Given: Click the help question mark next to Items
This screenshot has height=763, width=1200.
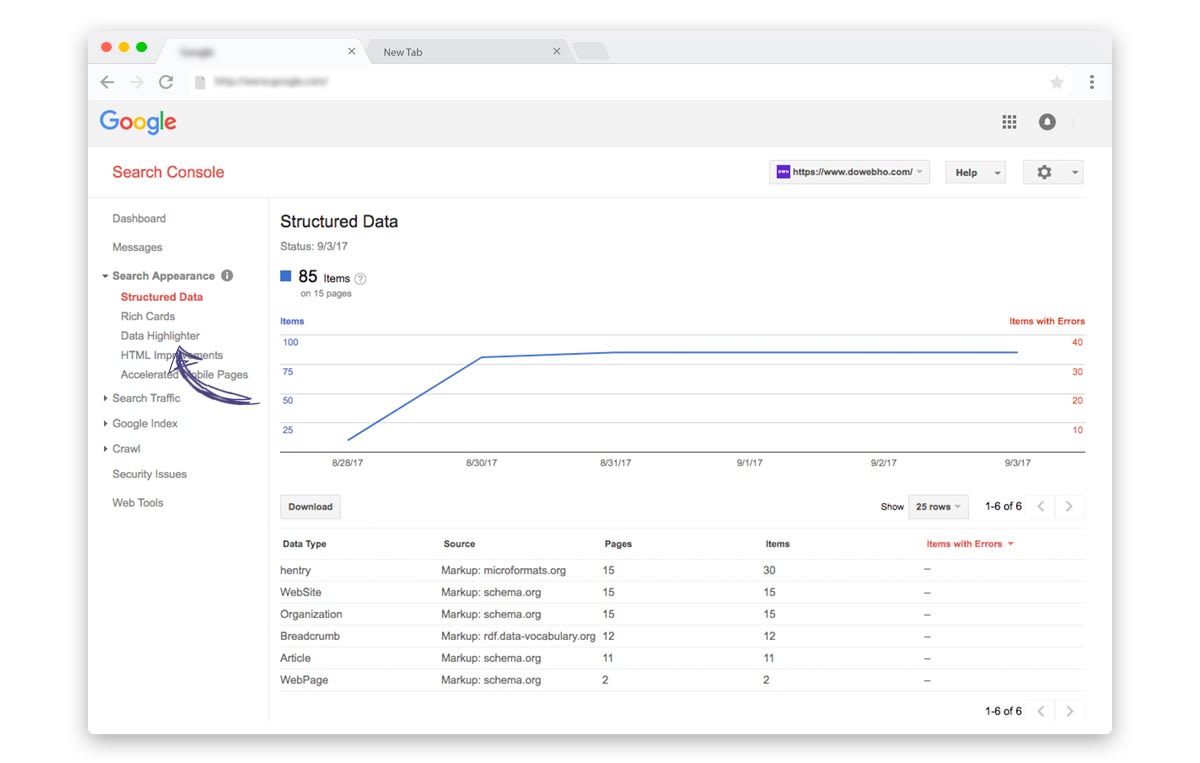Looking at the screenshot, I should tap(361, 279).
